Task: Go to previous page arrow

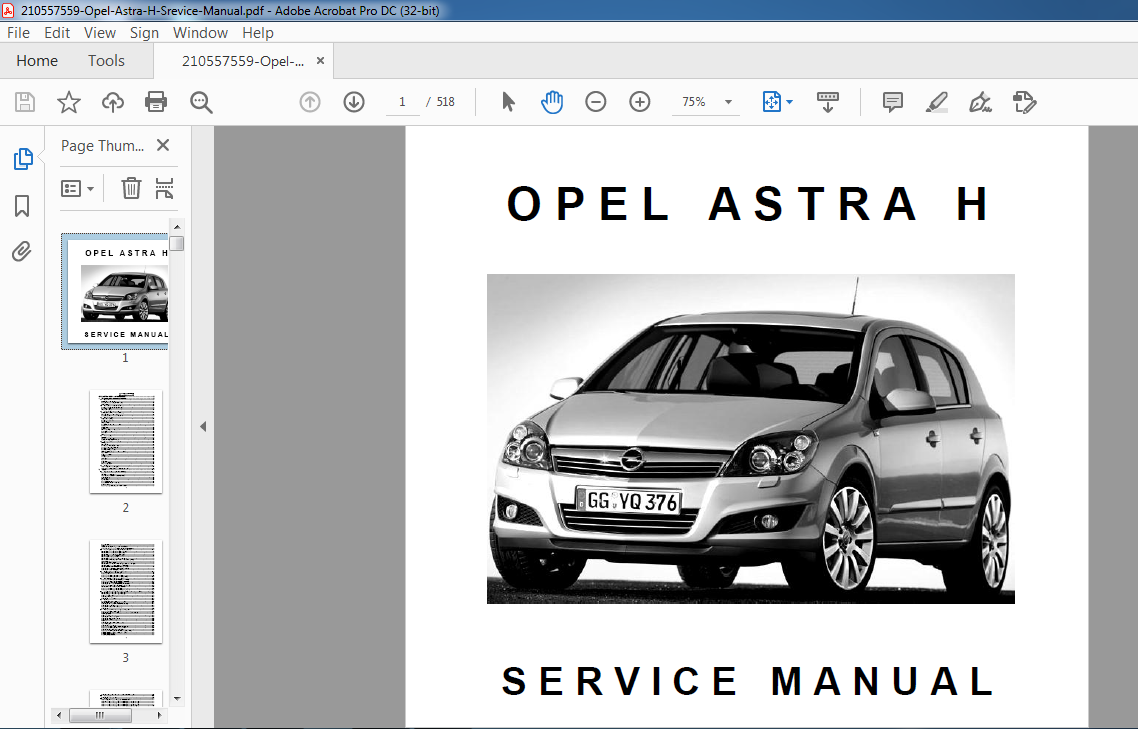Action: pos(310,102)
